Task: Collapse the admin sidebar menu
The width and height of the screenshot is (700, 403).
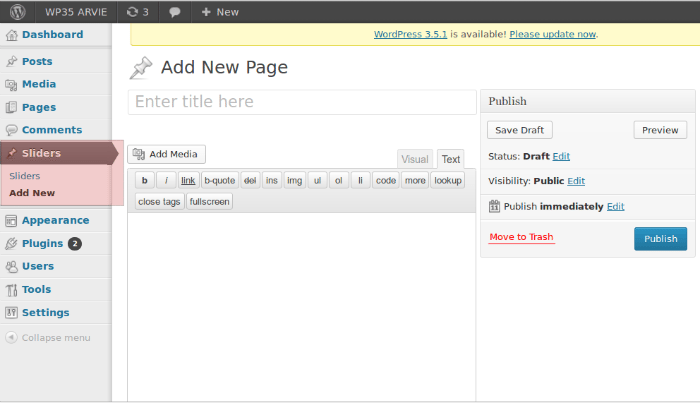Action: 50,337
